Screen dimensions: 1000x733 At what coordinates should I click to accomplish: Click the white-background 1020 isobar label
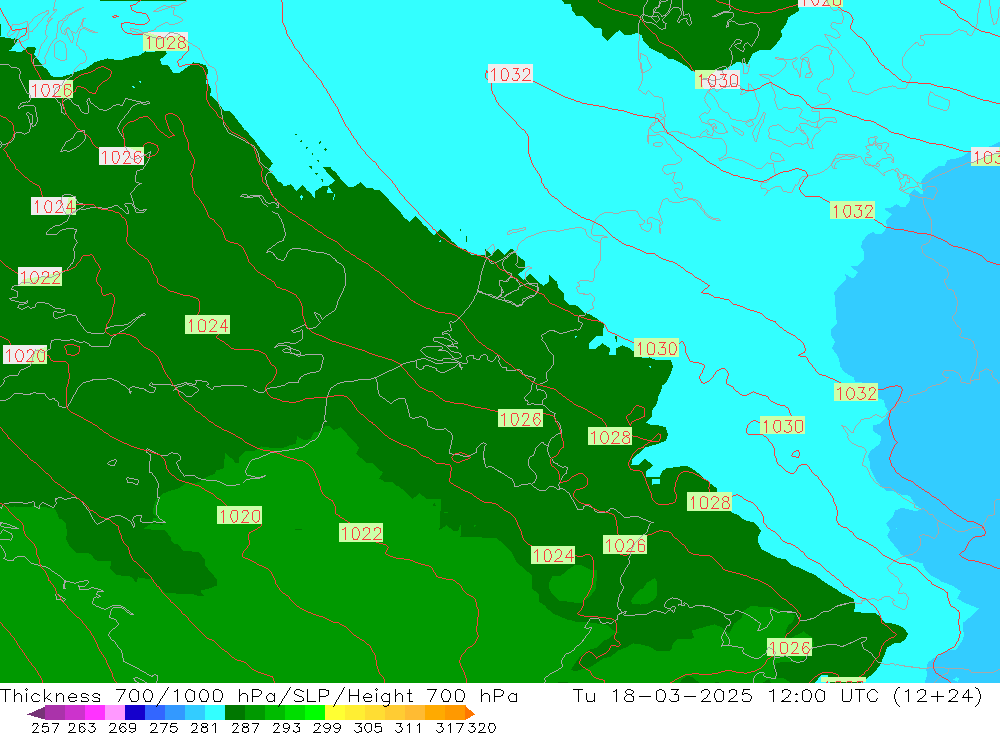click(26, 355)
